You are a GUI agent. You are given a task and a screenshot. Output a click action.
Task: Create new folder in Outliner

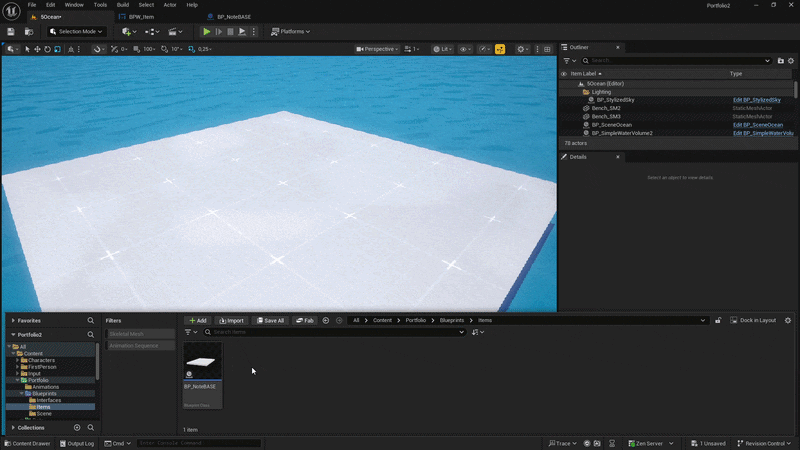click(x=780, y=61)
